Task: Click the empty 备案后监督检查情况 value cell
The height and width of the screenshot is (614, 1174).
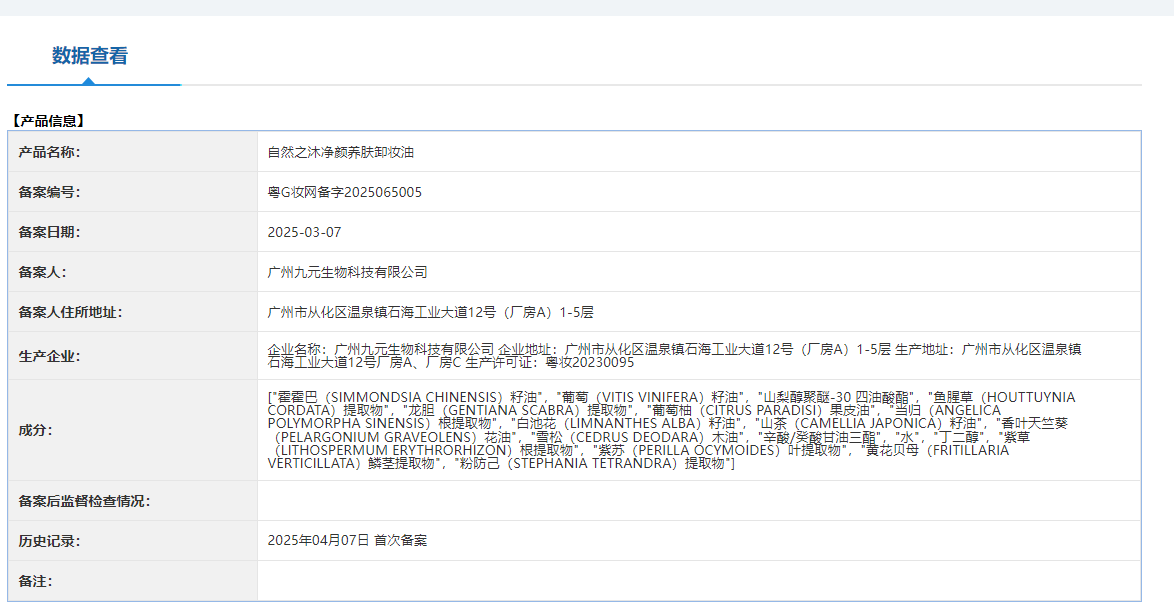Action: (x=698, y=501)
